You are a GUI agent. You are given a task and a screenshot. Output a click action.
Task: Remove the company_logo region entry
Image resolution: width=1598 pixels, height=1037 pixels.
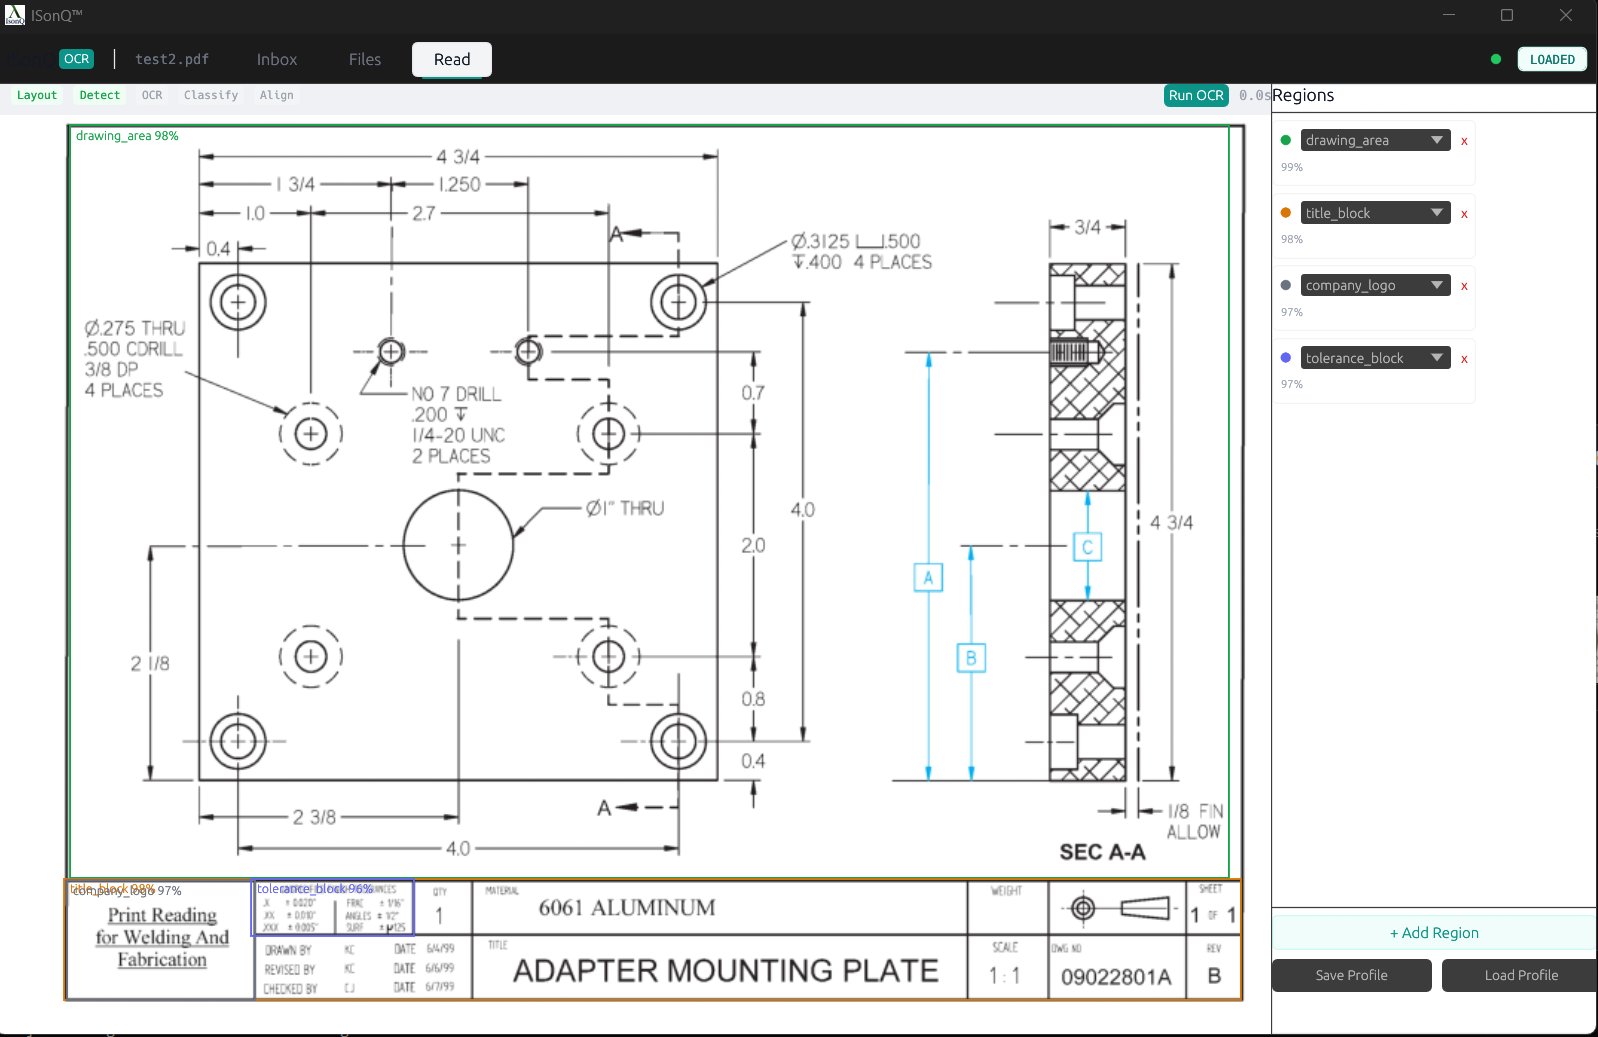tap(1464, 286)
